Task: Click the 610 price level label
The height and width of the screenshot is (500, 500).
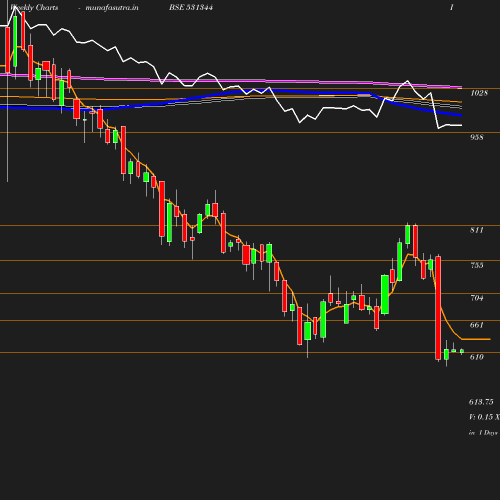Action: pos(477,357)
